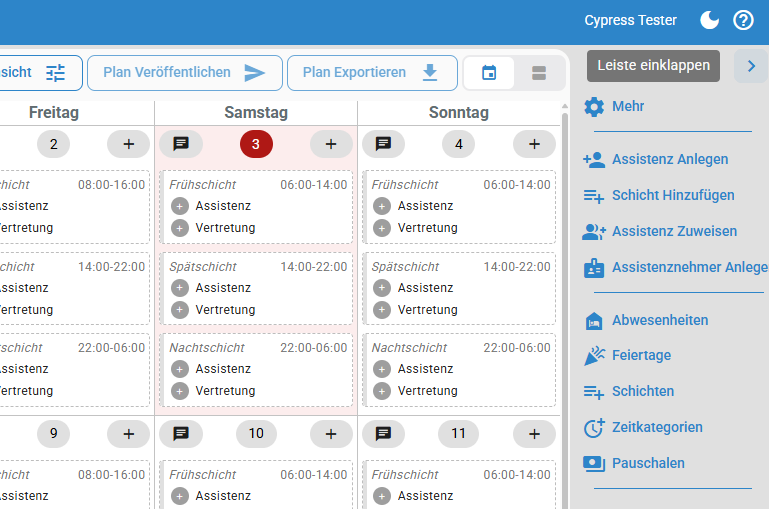Add Assistenz to Sonntag 11 Frühschicht

(x=382, y=496)
